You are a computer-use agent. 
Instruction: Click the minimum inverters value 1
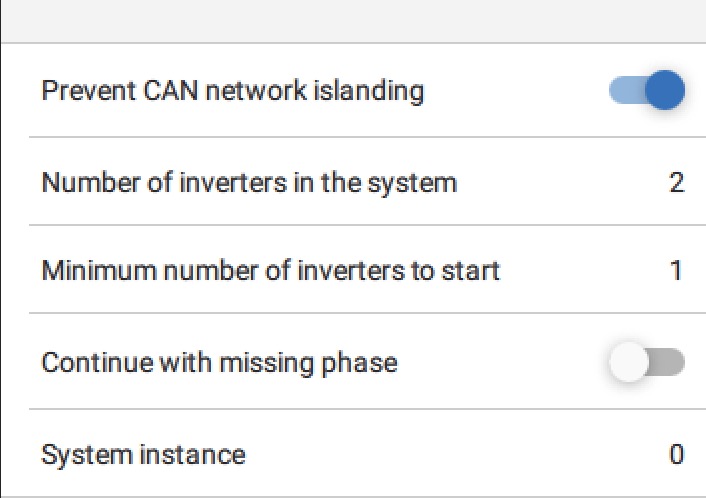pyautogui.click(x=677, y=270)
